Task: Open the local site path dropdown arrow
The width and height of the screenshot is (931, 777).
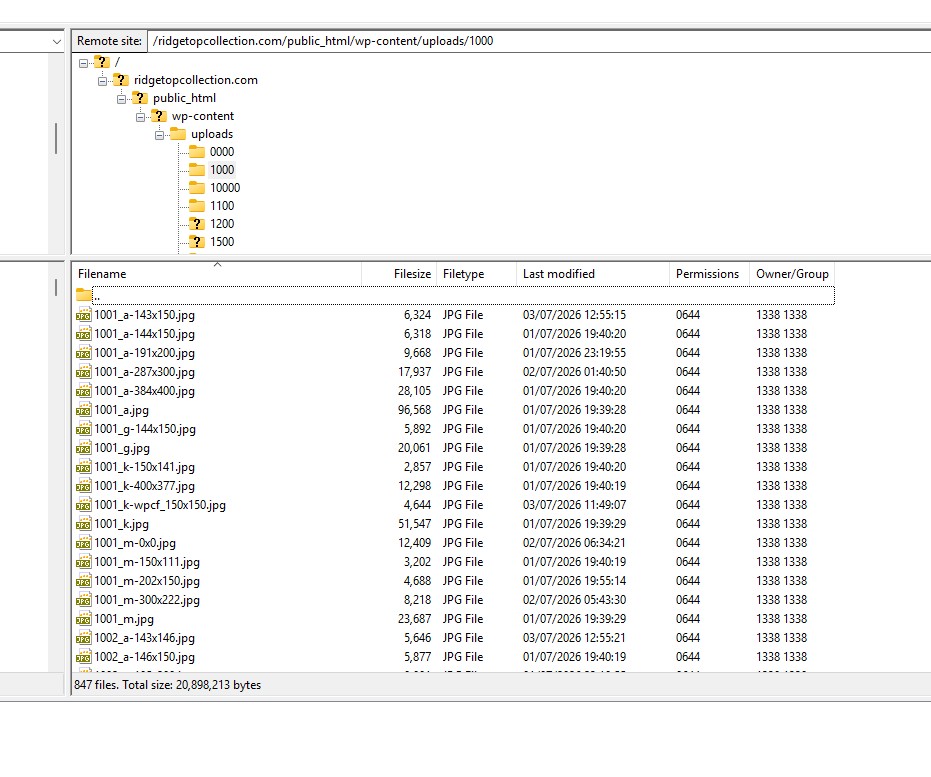Action: tap(56, 42)
